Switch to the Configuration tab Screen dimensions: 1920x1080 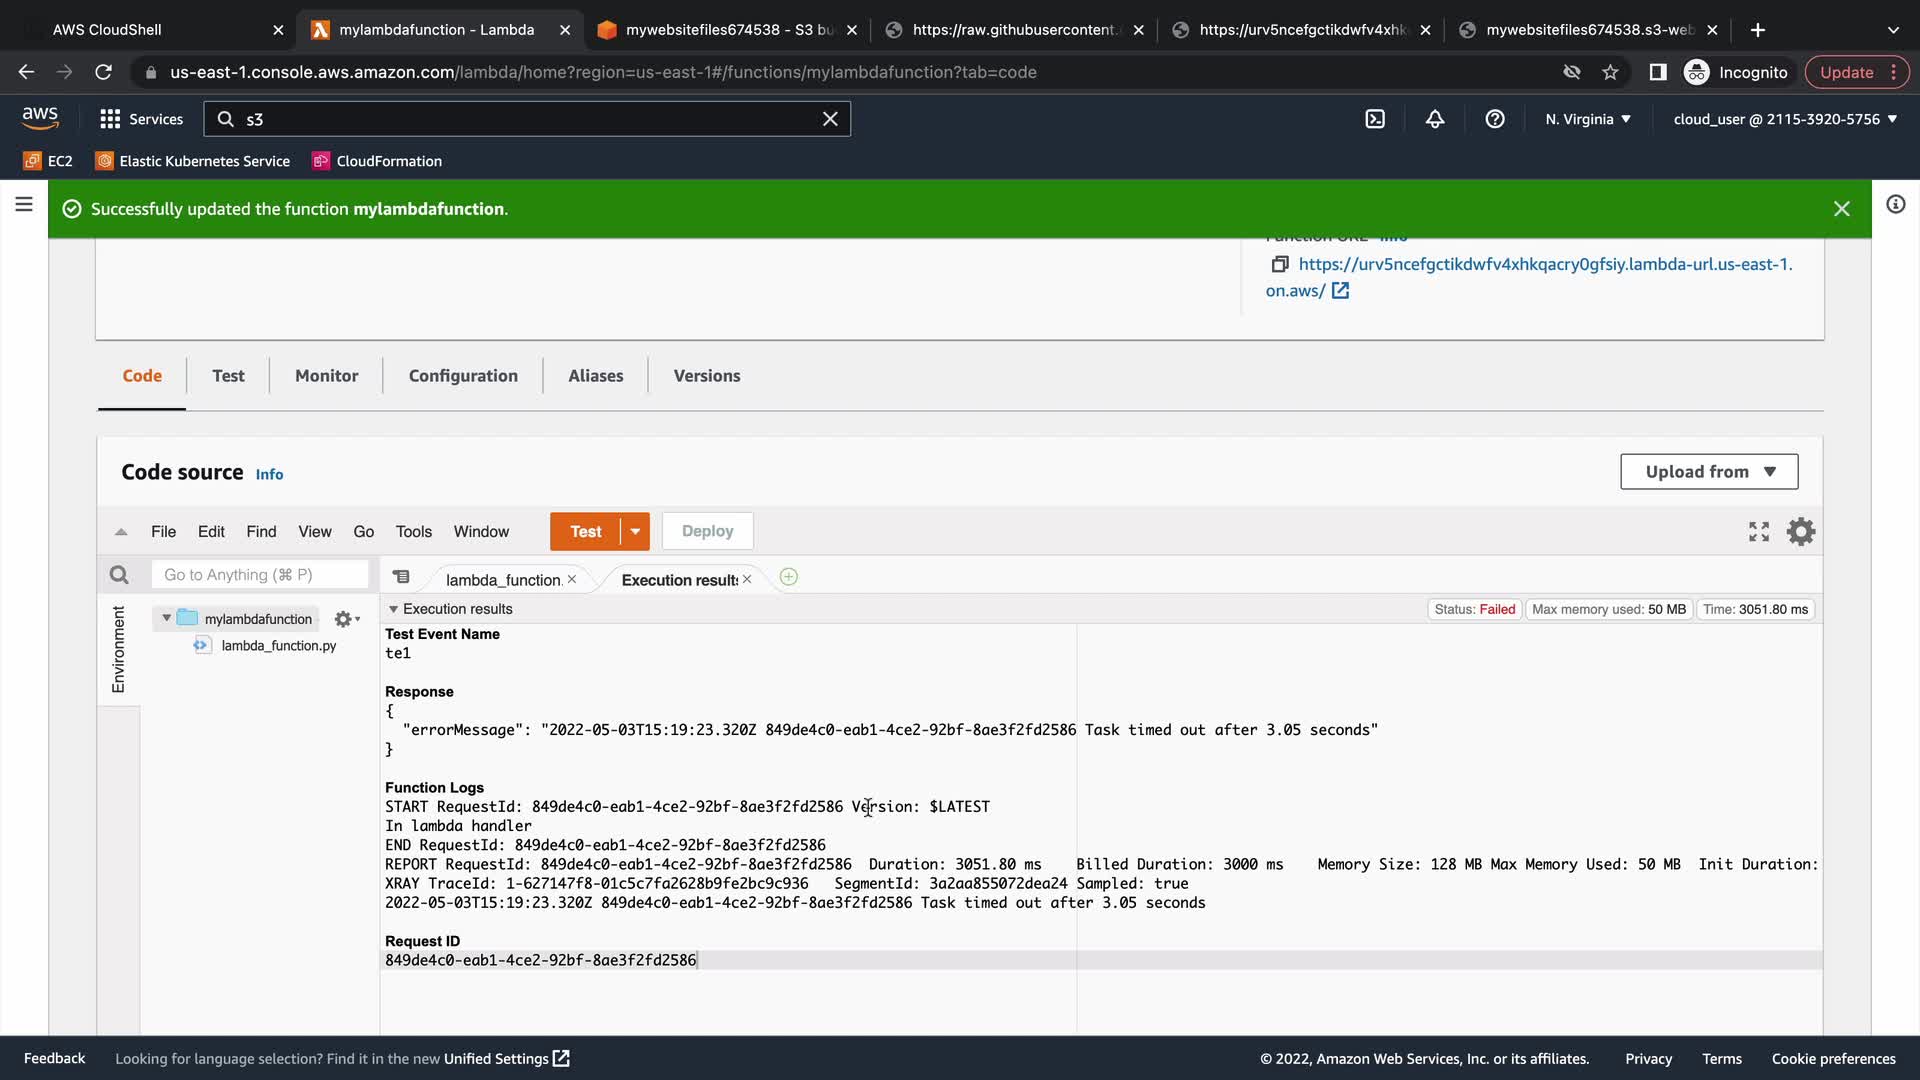pos(463,376)
